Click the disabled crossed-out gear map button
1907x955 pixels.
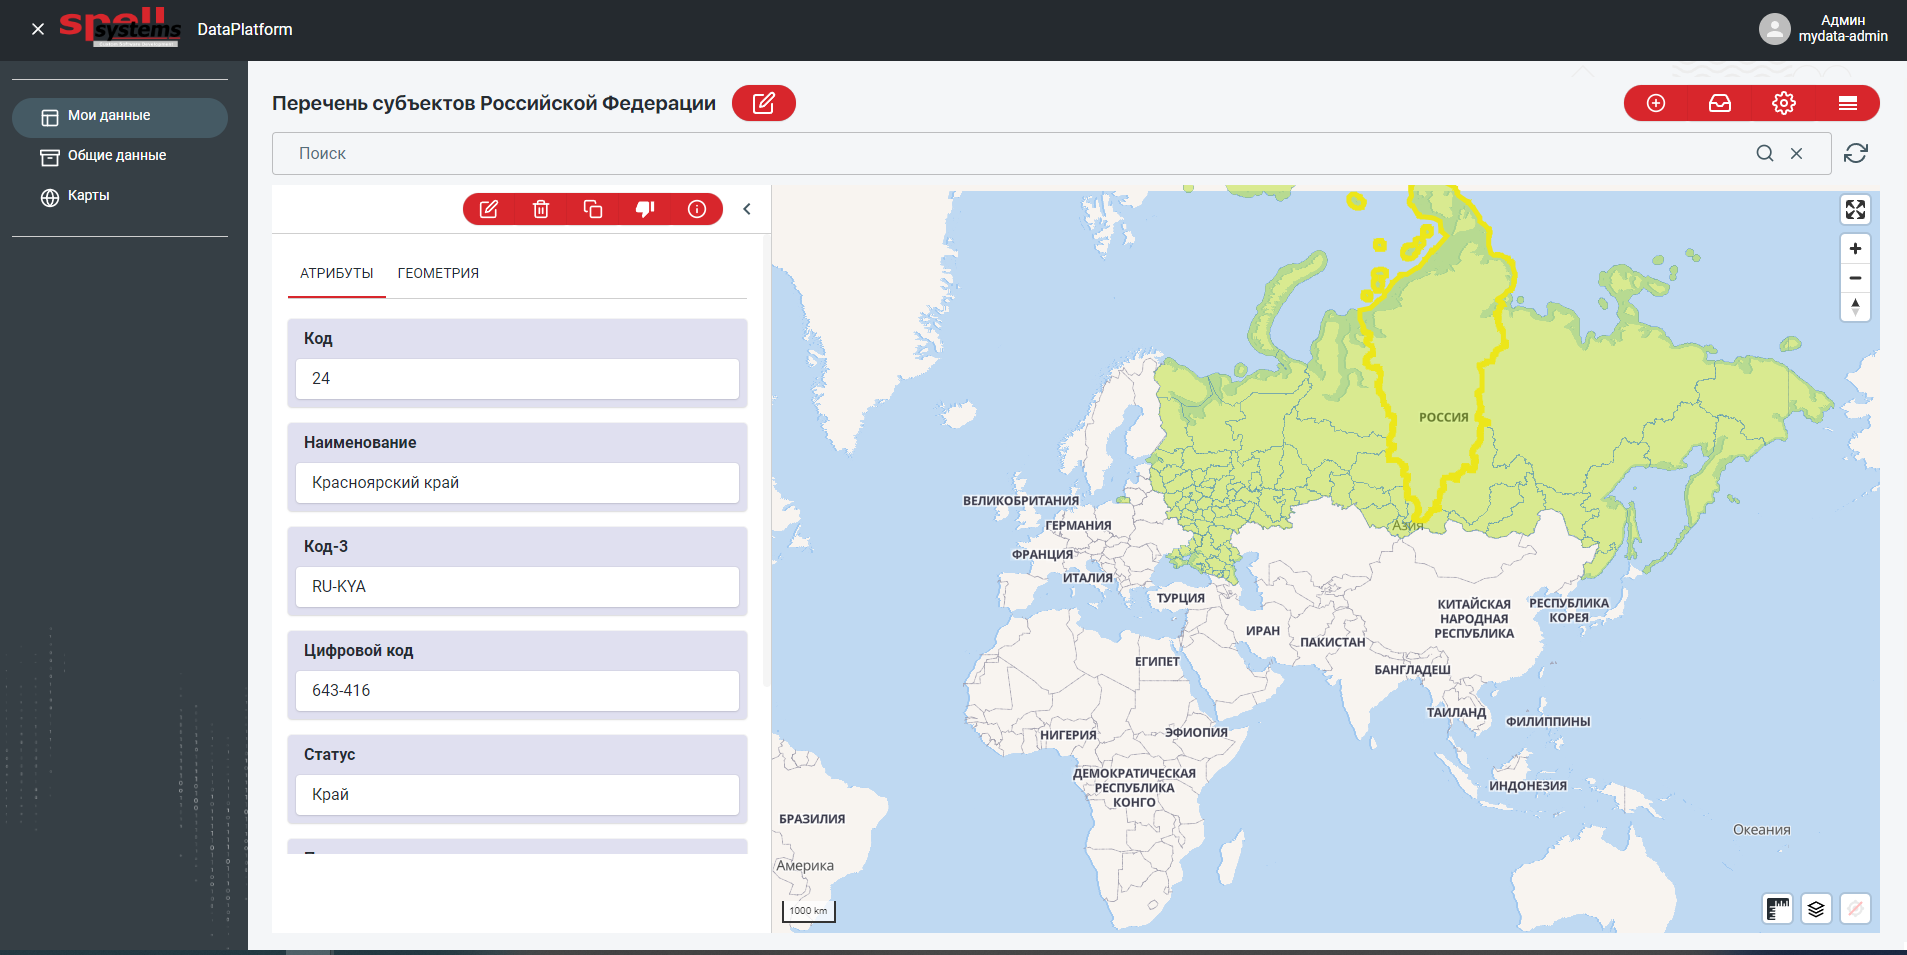pos(1855,909)
